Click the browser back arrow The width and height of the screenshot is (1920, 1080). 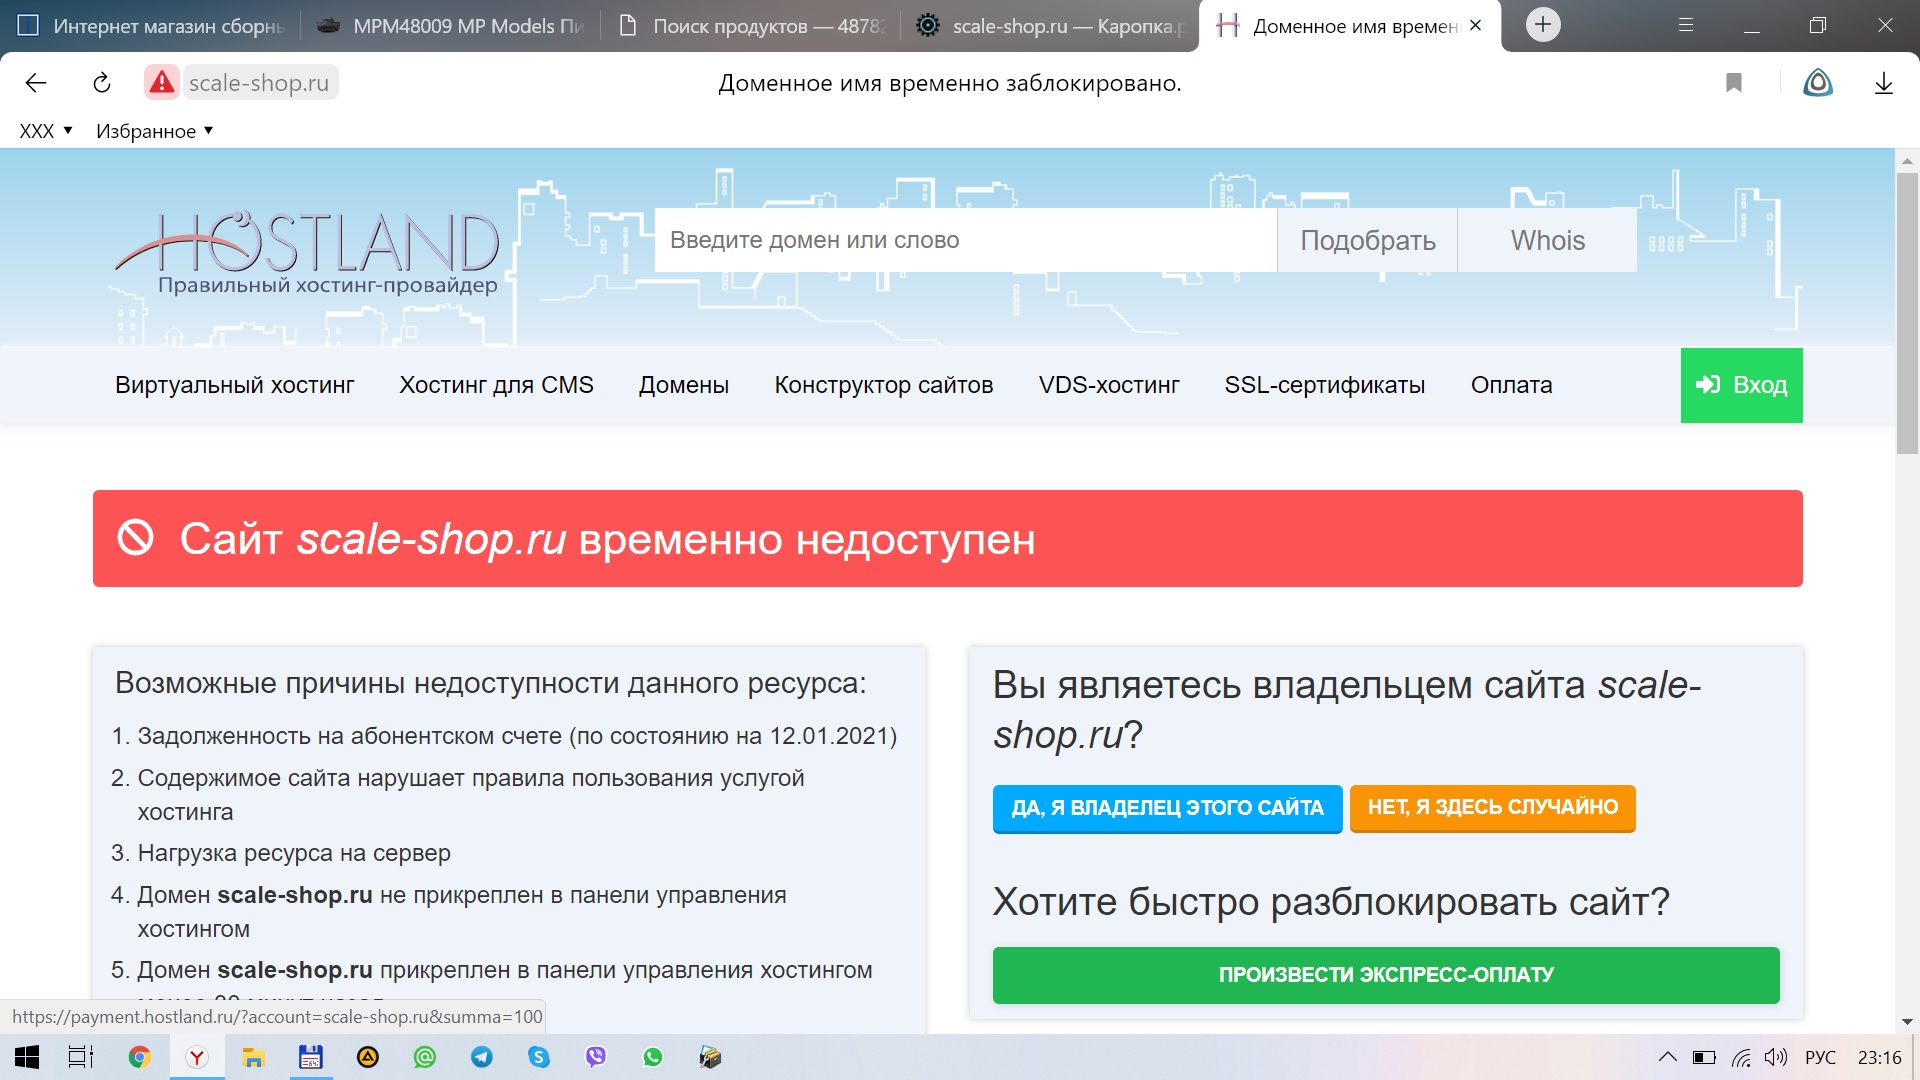pyautogui.click(x=36, y=83)
